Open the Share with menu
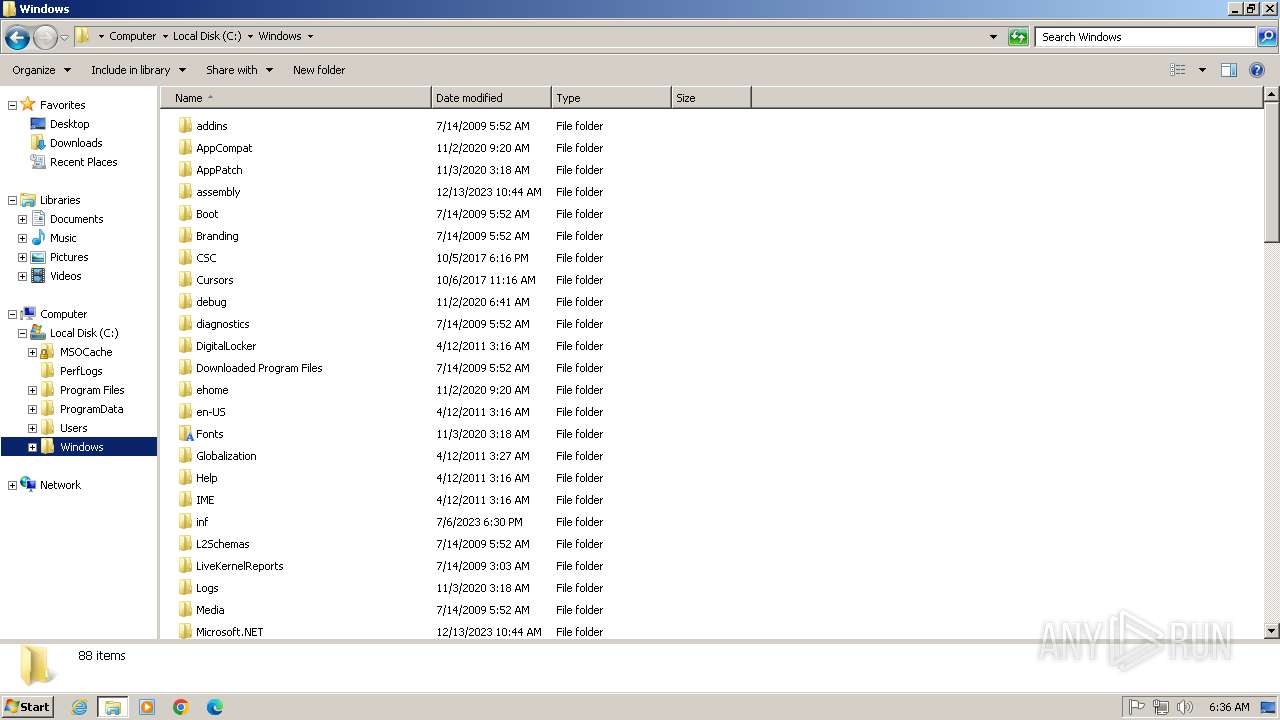The height and width of the screenshot is (720, 1280). (239, 70)
